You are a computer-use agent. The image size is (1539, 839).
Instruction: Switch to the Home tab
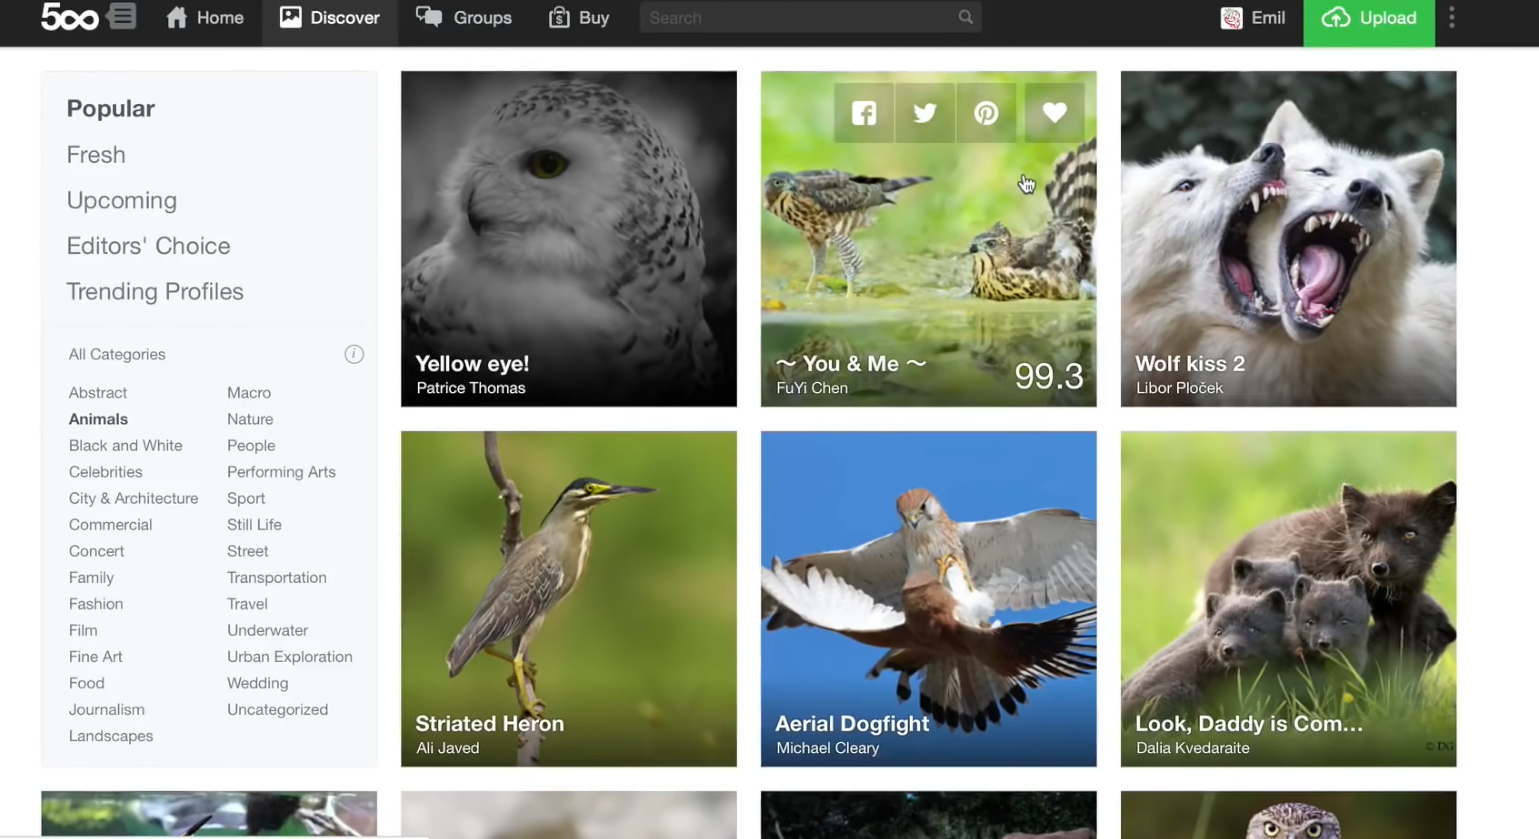[205, 17]
